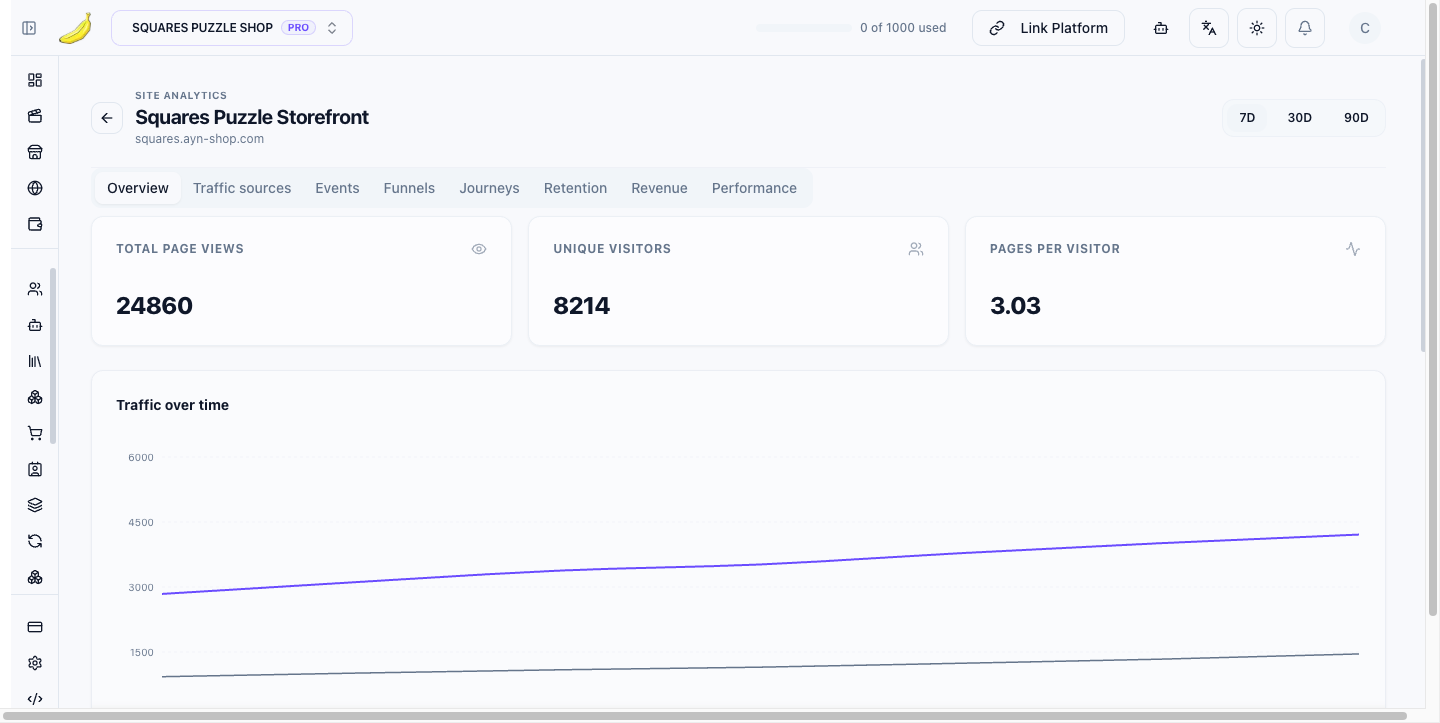
Task: Click the usage progress bar near 0 of 1000 used
Action: (x=803, y=28)
